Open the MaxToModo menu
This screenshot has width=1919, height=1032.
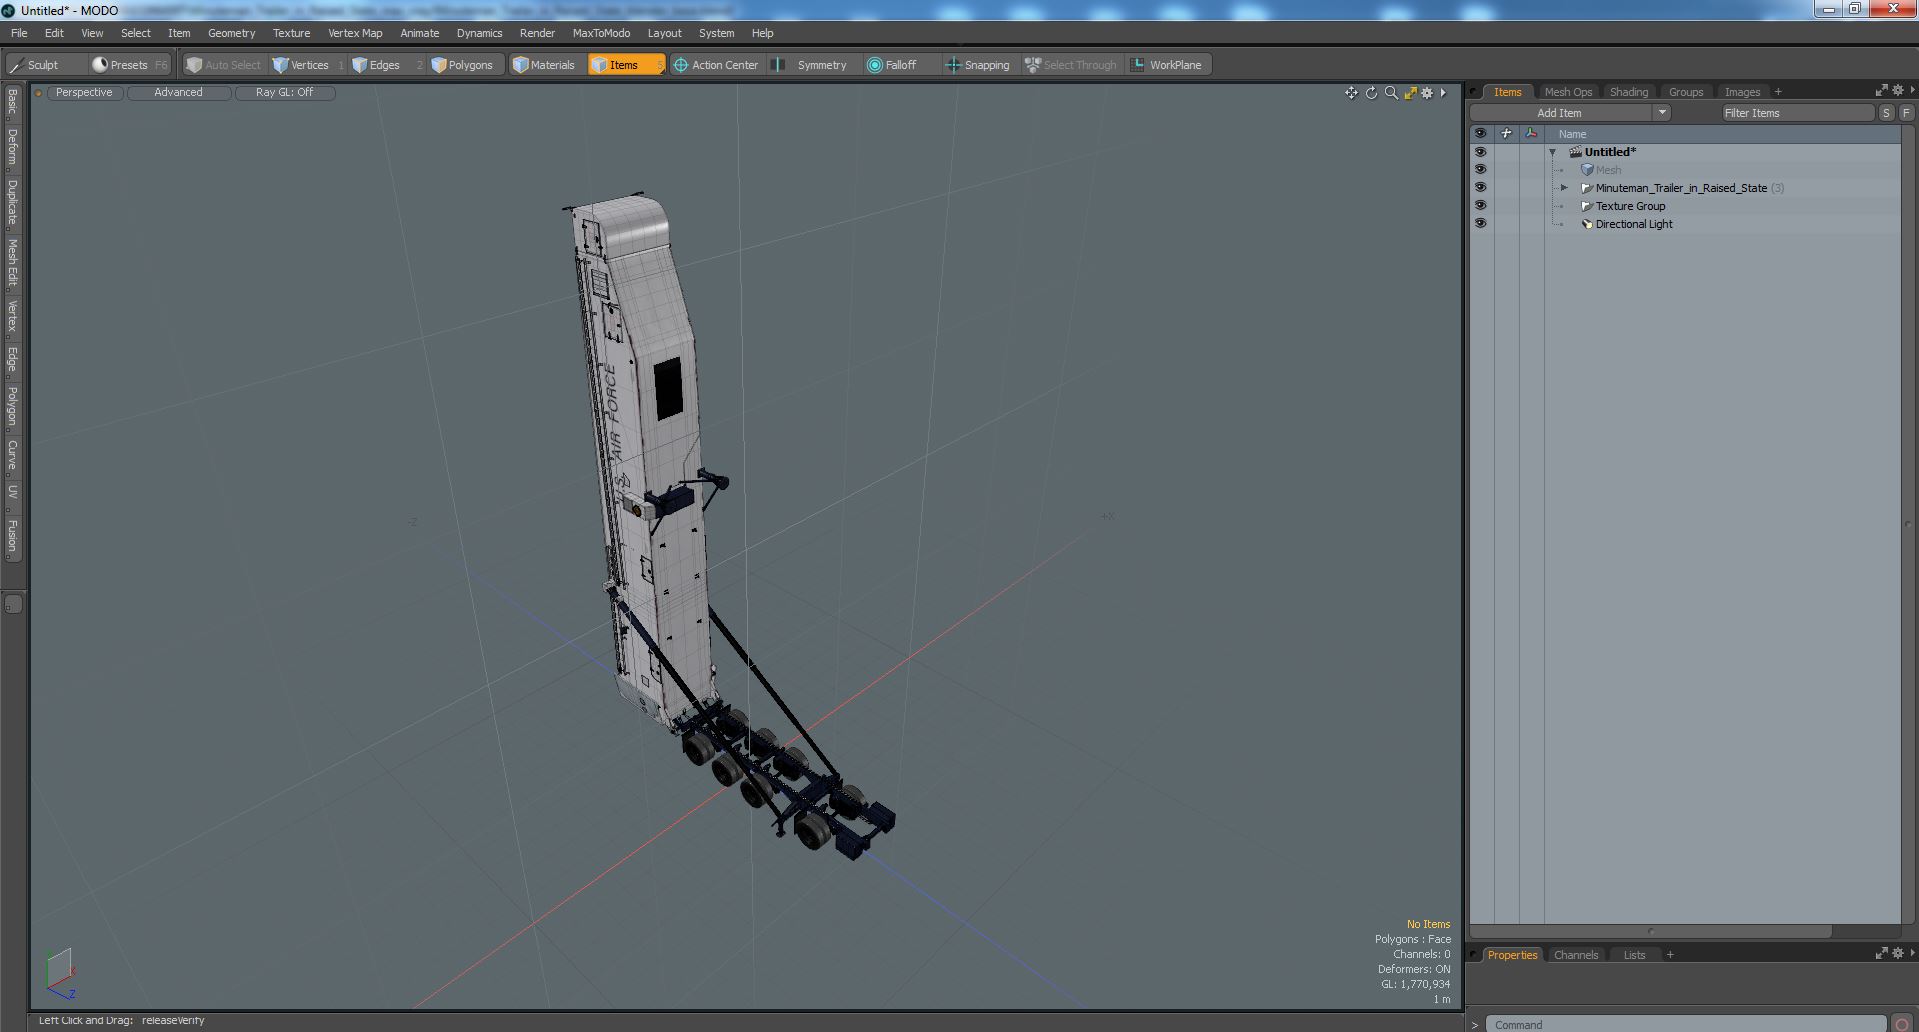[601, 33]
